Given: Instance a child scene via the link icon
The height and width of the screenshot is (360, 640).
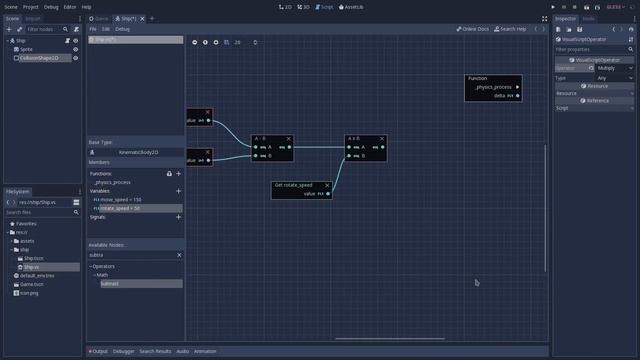Looking at the screenshot, I should (19, 29).
